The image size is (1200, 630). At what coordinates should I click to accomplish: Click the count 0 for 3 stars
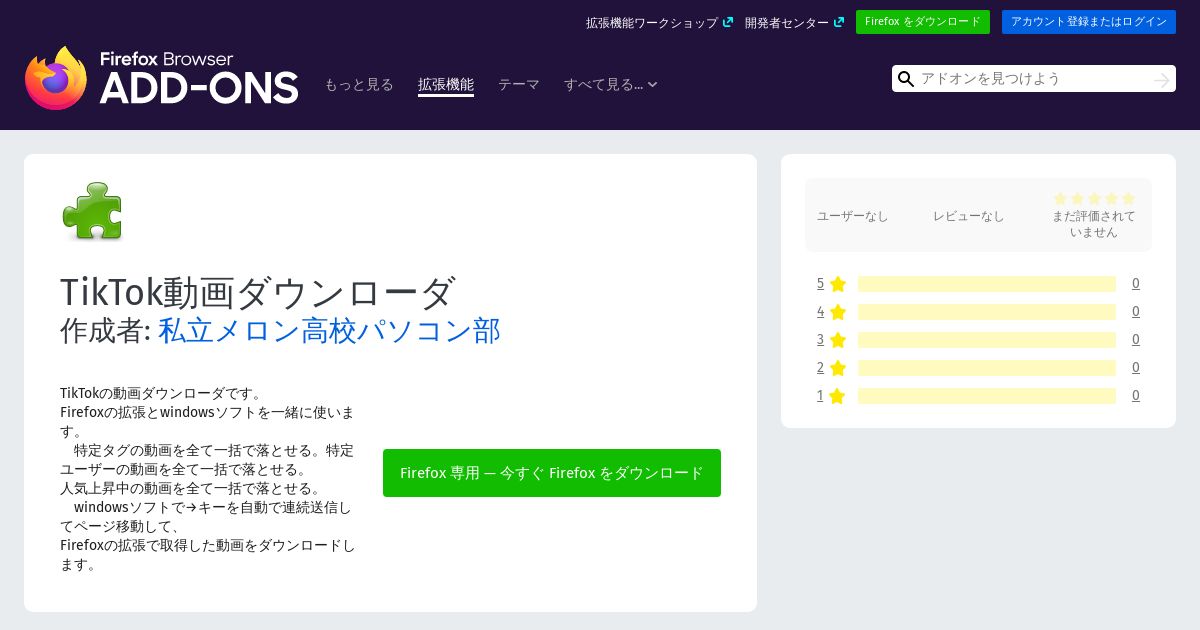(1136, 340)
